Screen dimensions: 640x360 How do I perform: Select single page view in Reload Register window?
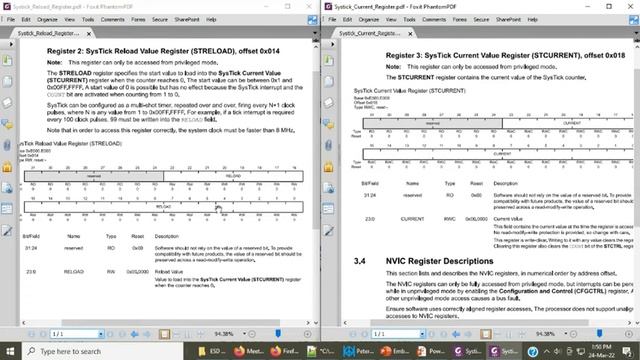[164, 334]
